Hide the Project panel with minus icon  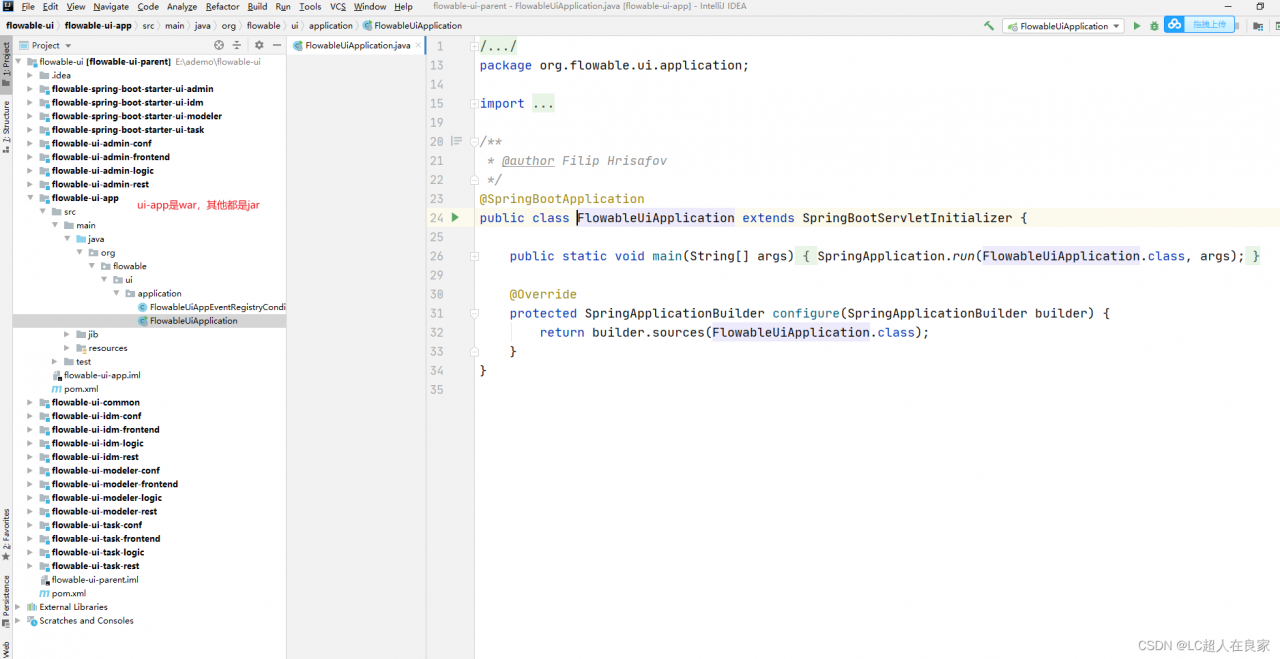(x=276, y=45)
